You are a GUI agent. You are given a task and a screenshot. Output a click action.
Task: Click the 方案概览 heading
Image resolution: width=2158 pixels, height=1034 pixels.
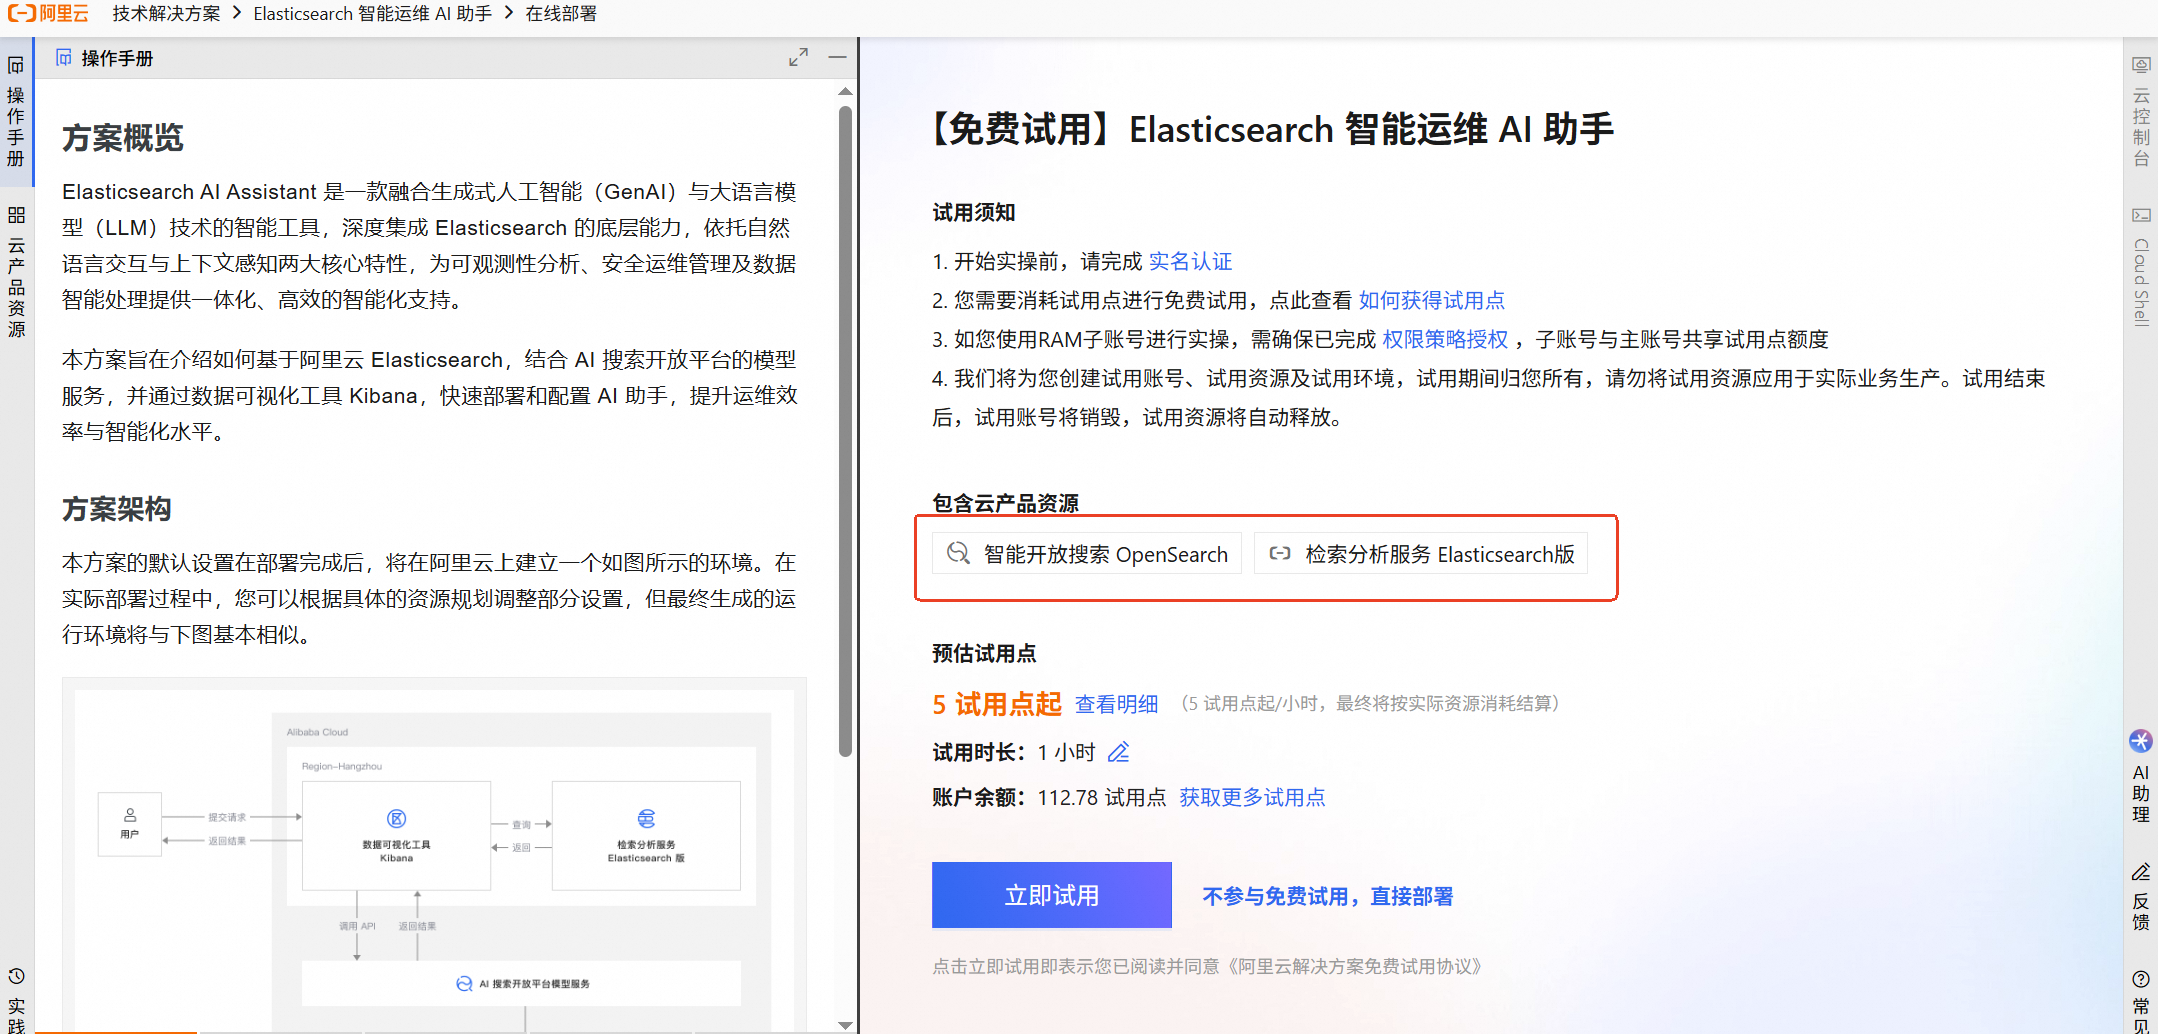pyautogui.click(x=123, y=138)
